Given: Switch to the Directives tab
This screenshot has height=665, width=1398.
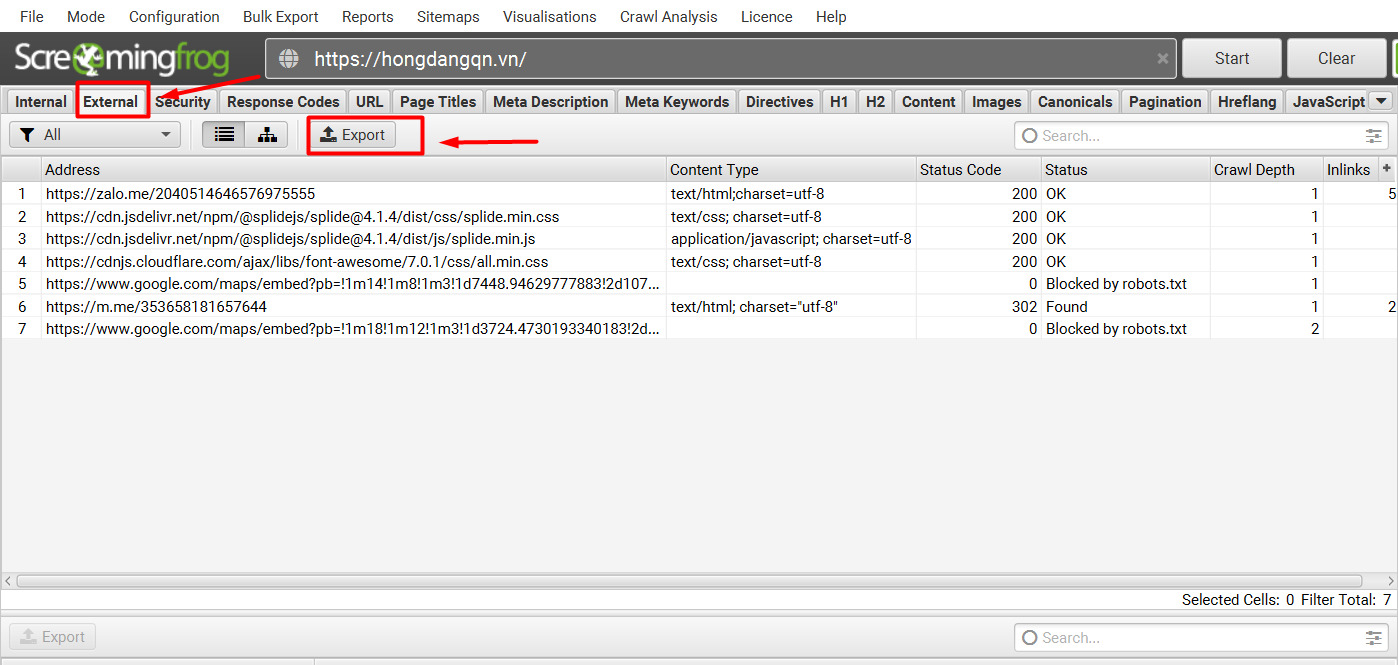Looking at the screenshot, I should 780,102.
